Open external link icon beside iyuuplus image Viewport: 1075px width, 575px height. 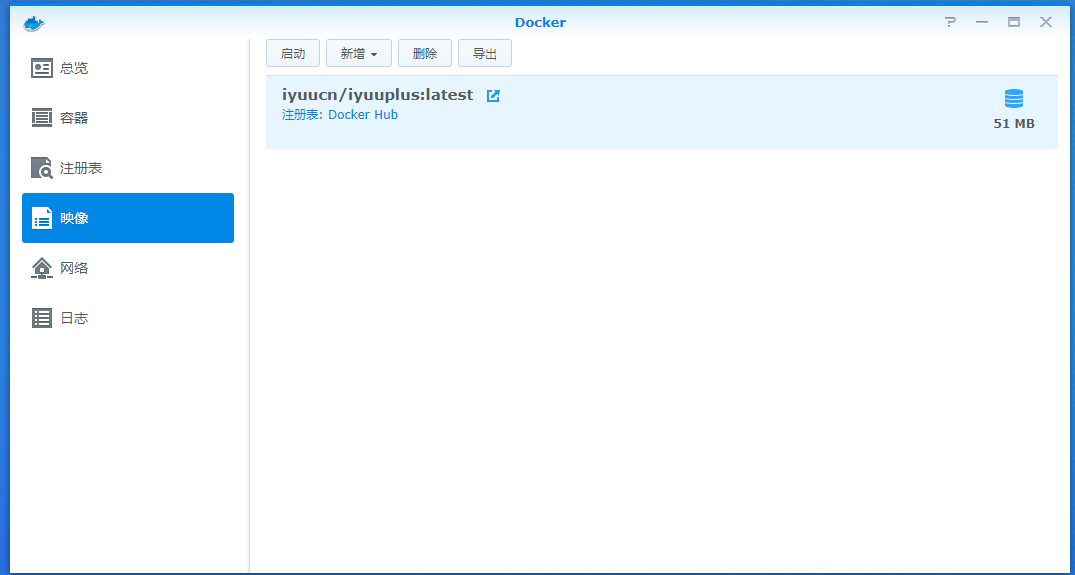(x=493, y=96)
